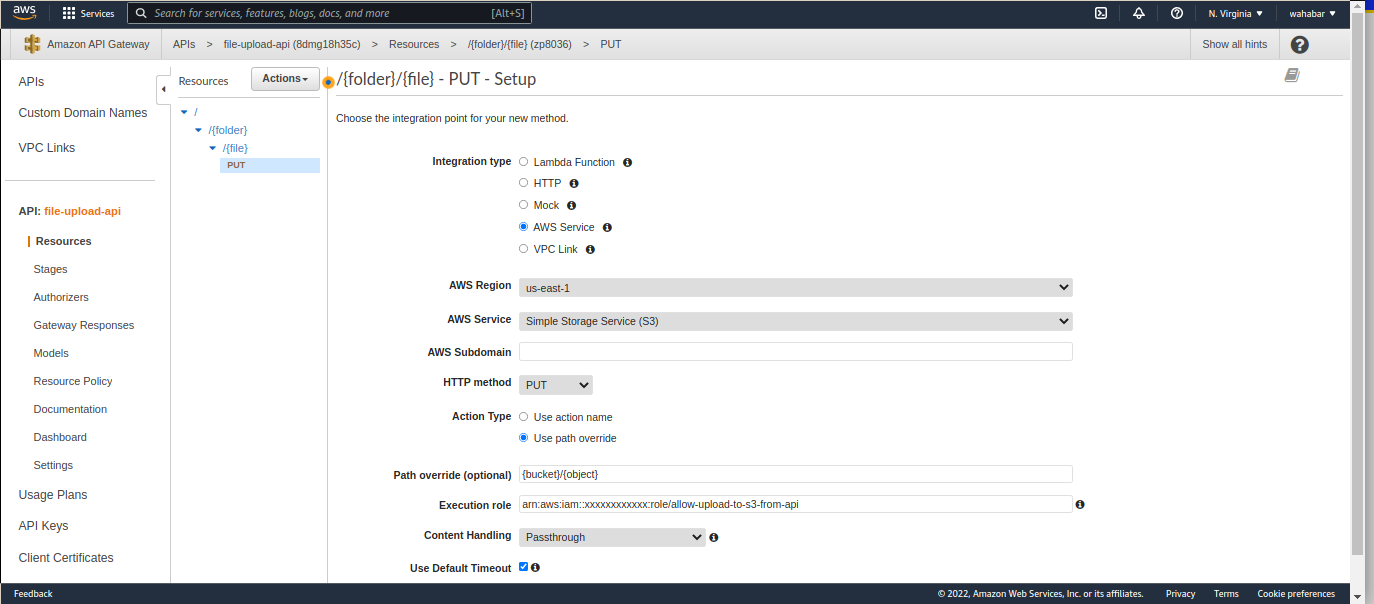Go to Models section
The height and width of the screenshot is (604, 1374).
point(51,354)
